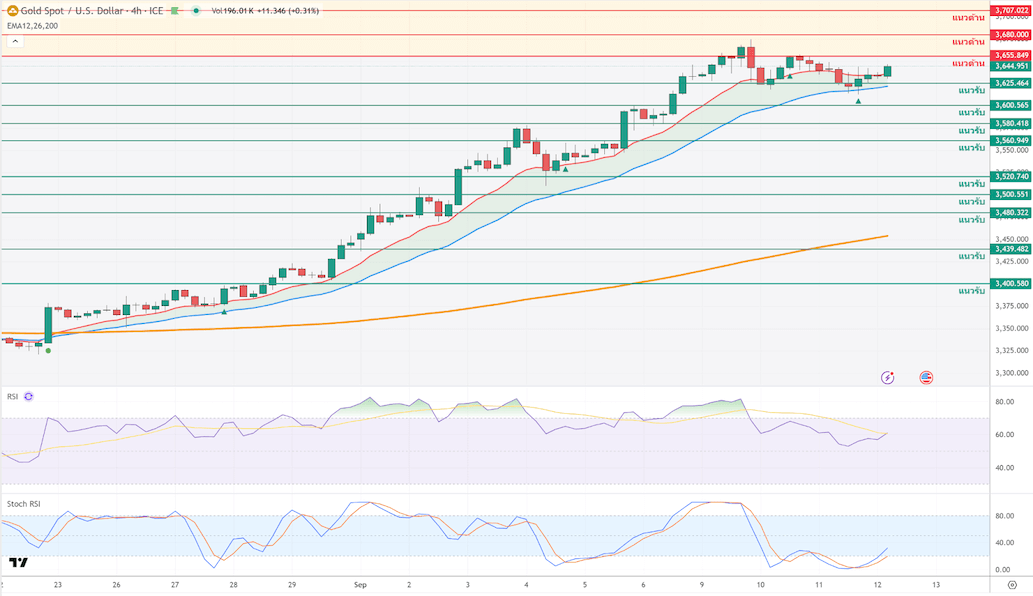The height and width of the screenshot is (596, 1033).
Task: Click the 3,707.022 resistance price label
Action: (x=1011, y=11)
